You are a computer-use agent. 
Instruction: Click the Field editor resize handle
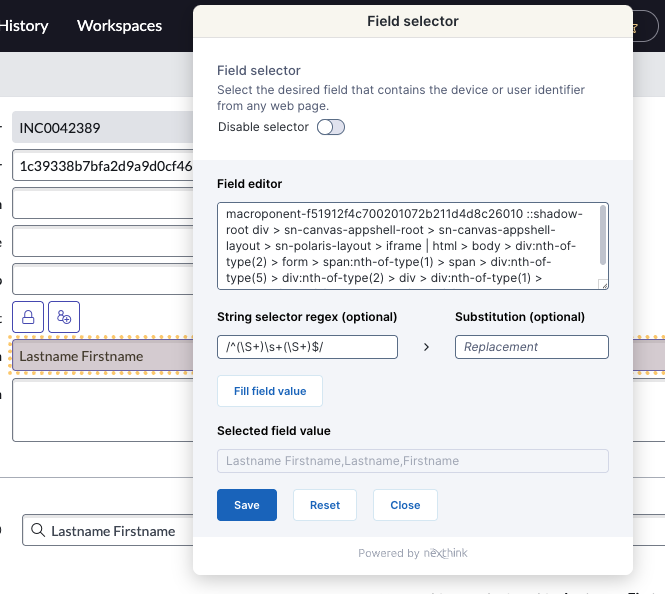(x=603, y=285)
